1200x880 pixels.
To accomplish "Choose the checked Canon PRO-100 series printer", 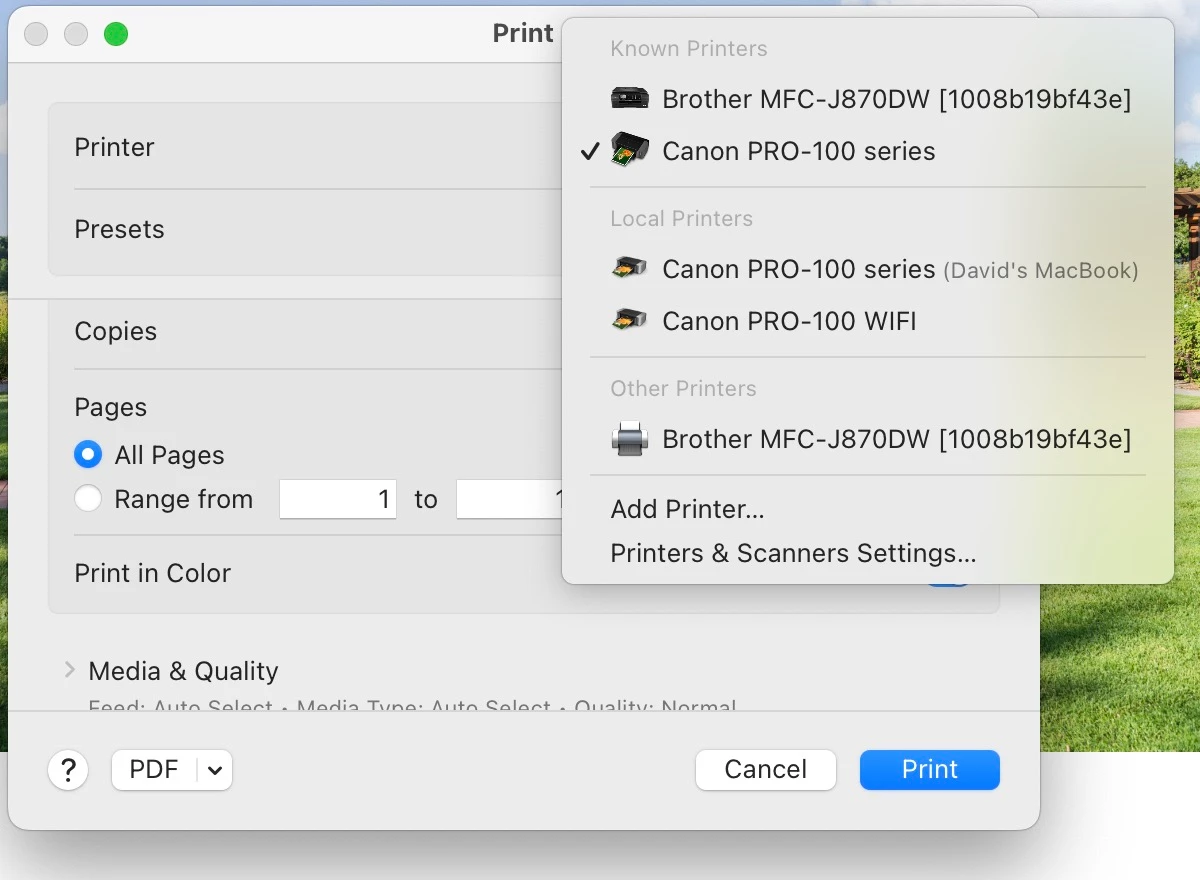I will point(868,150).
